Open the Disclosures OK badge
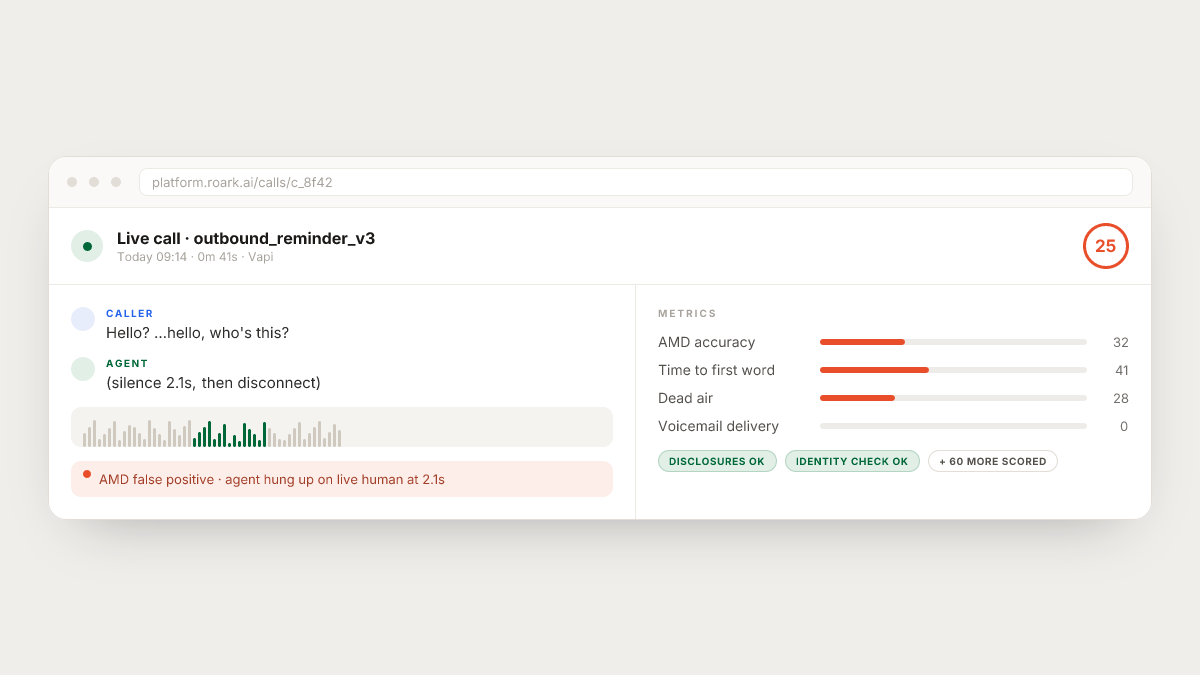This screenshot has height=675, width=1200. tap(717, 461)
